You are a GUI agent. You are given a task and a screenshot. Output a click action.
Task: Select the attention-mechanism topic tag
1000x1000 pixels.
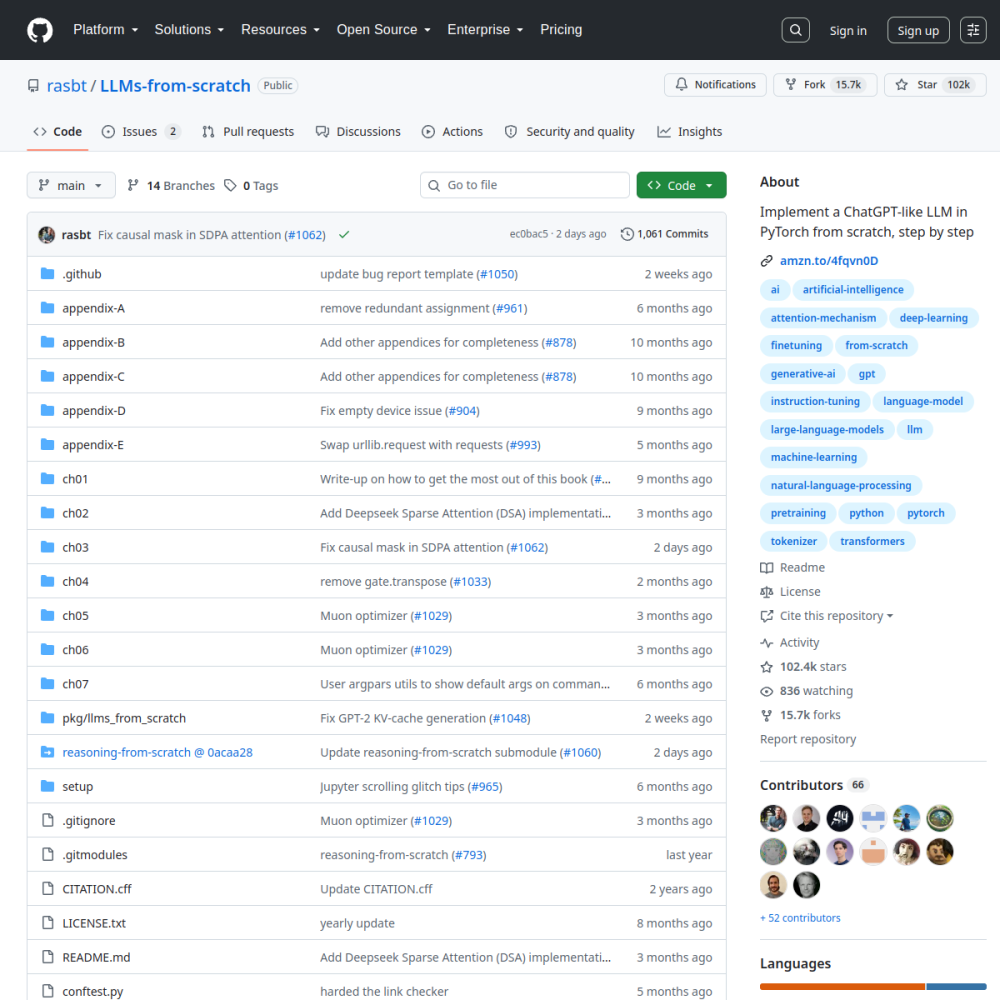pos(823,318)
